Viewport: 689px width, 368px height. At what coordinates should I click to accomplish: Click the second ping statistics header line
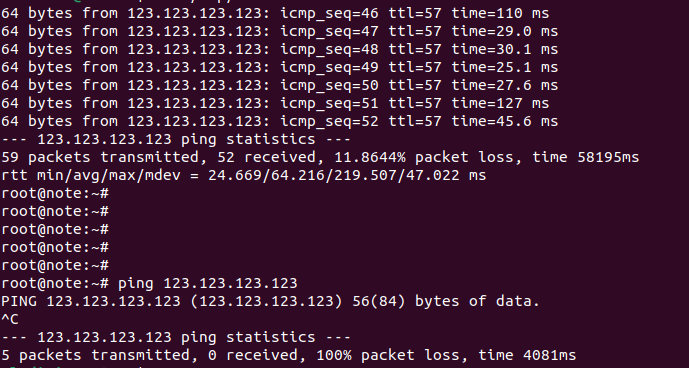(176, 337)
